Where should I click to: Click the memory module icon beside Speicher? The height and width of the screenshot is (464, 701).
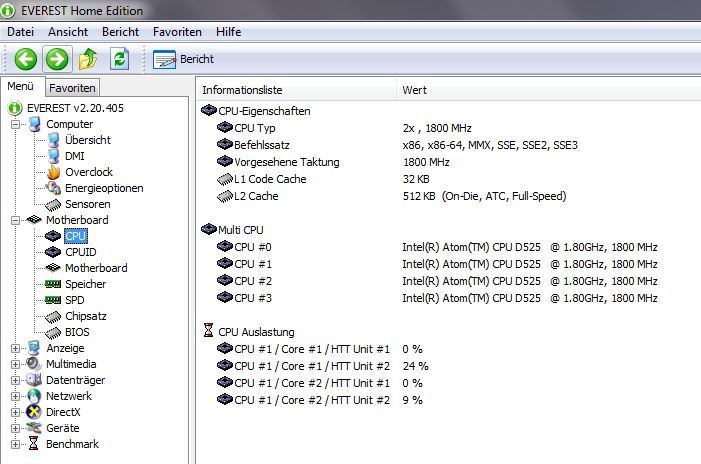click(x=53, y=284)
